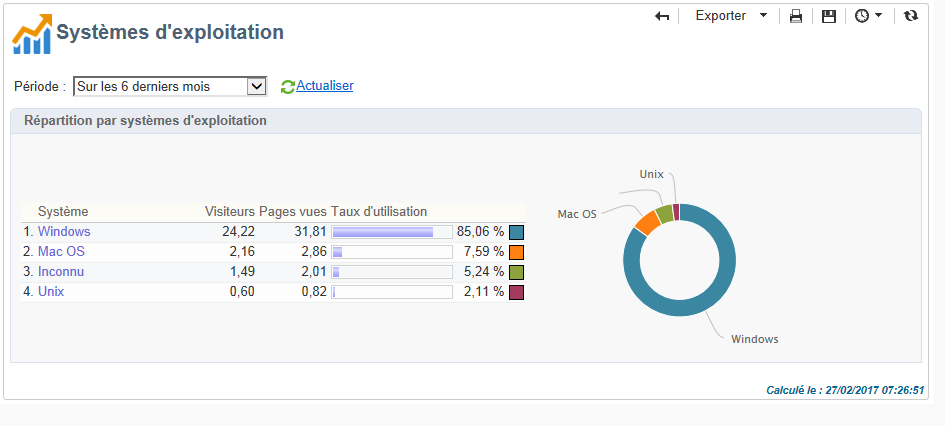
Task: Open the clock history dropdown
Action: tap(868, 16)
